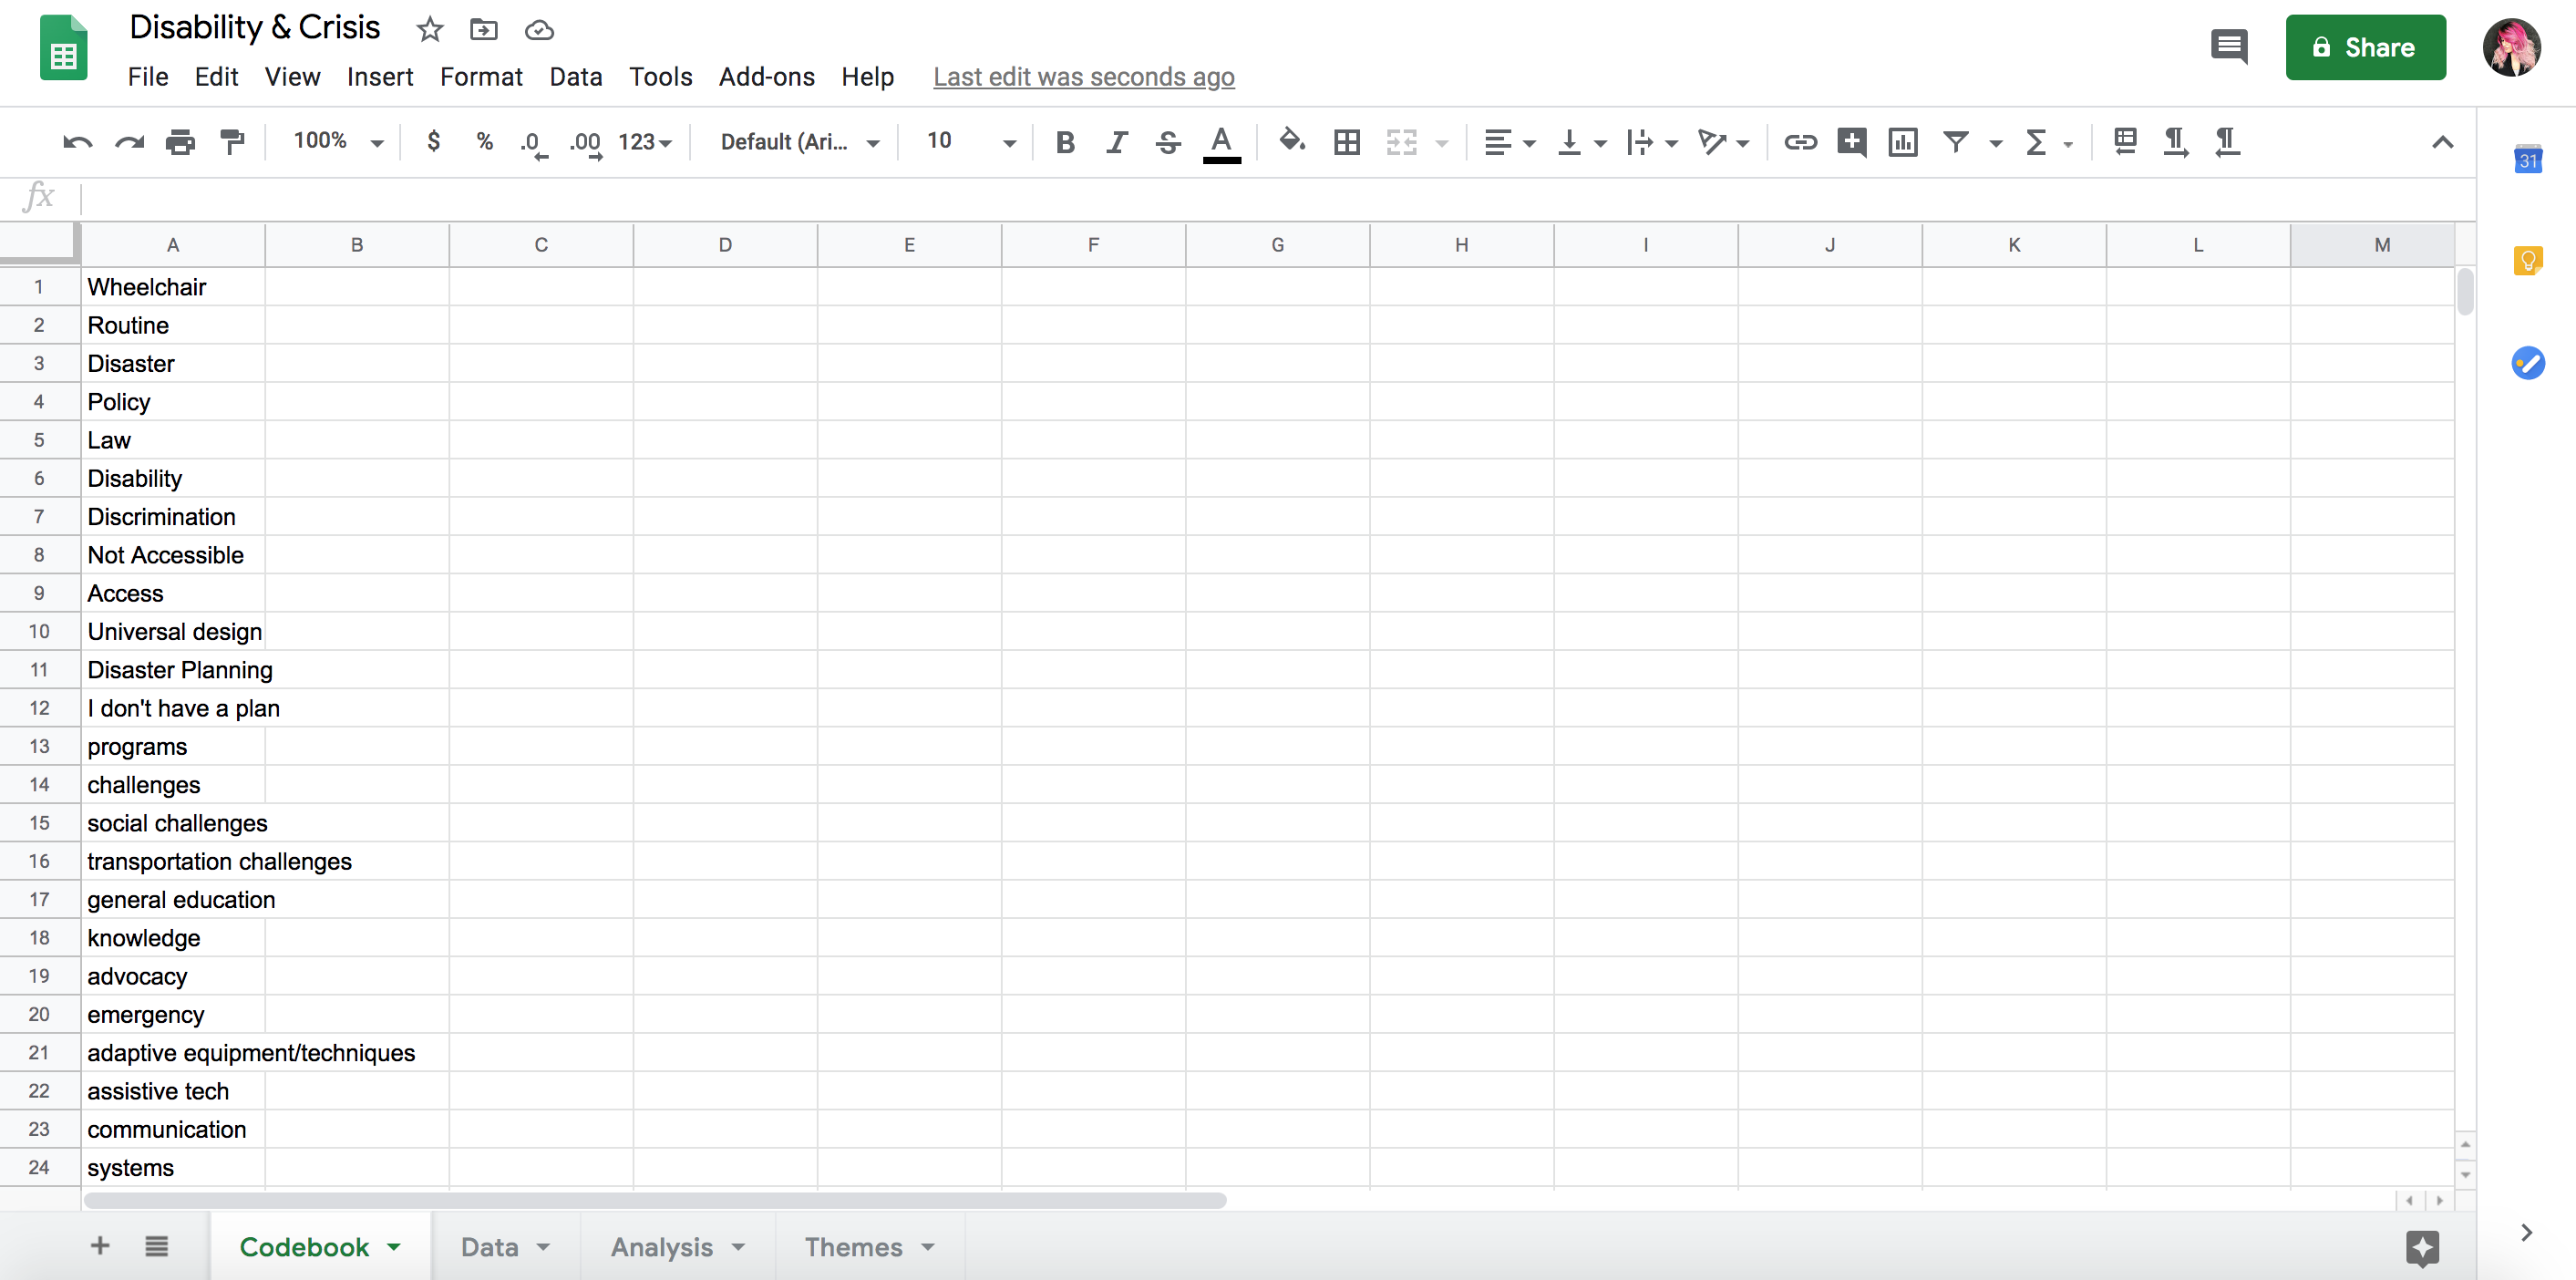Image resolution: width=2576 pixels, height=1280 pixels.
Task: Choose a text color from the color picker
Action: tap(1221, 142)
